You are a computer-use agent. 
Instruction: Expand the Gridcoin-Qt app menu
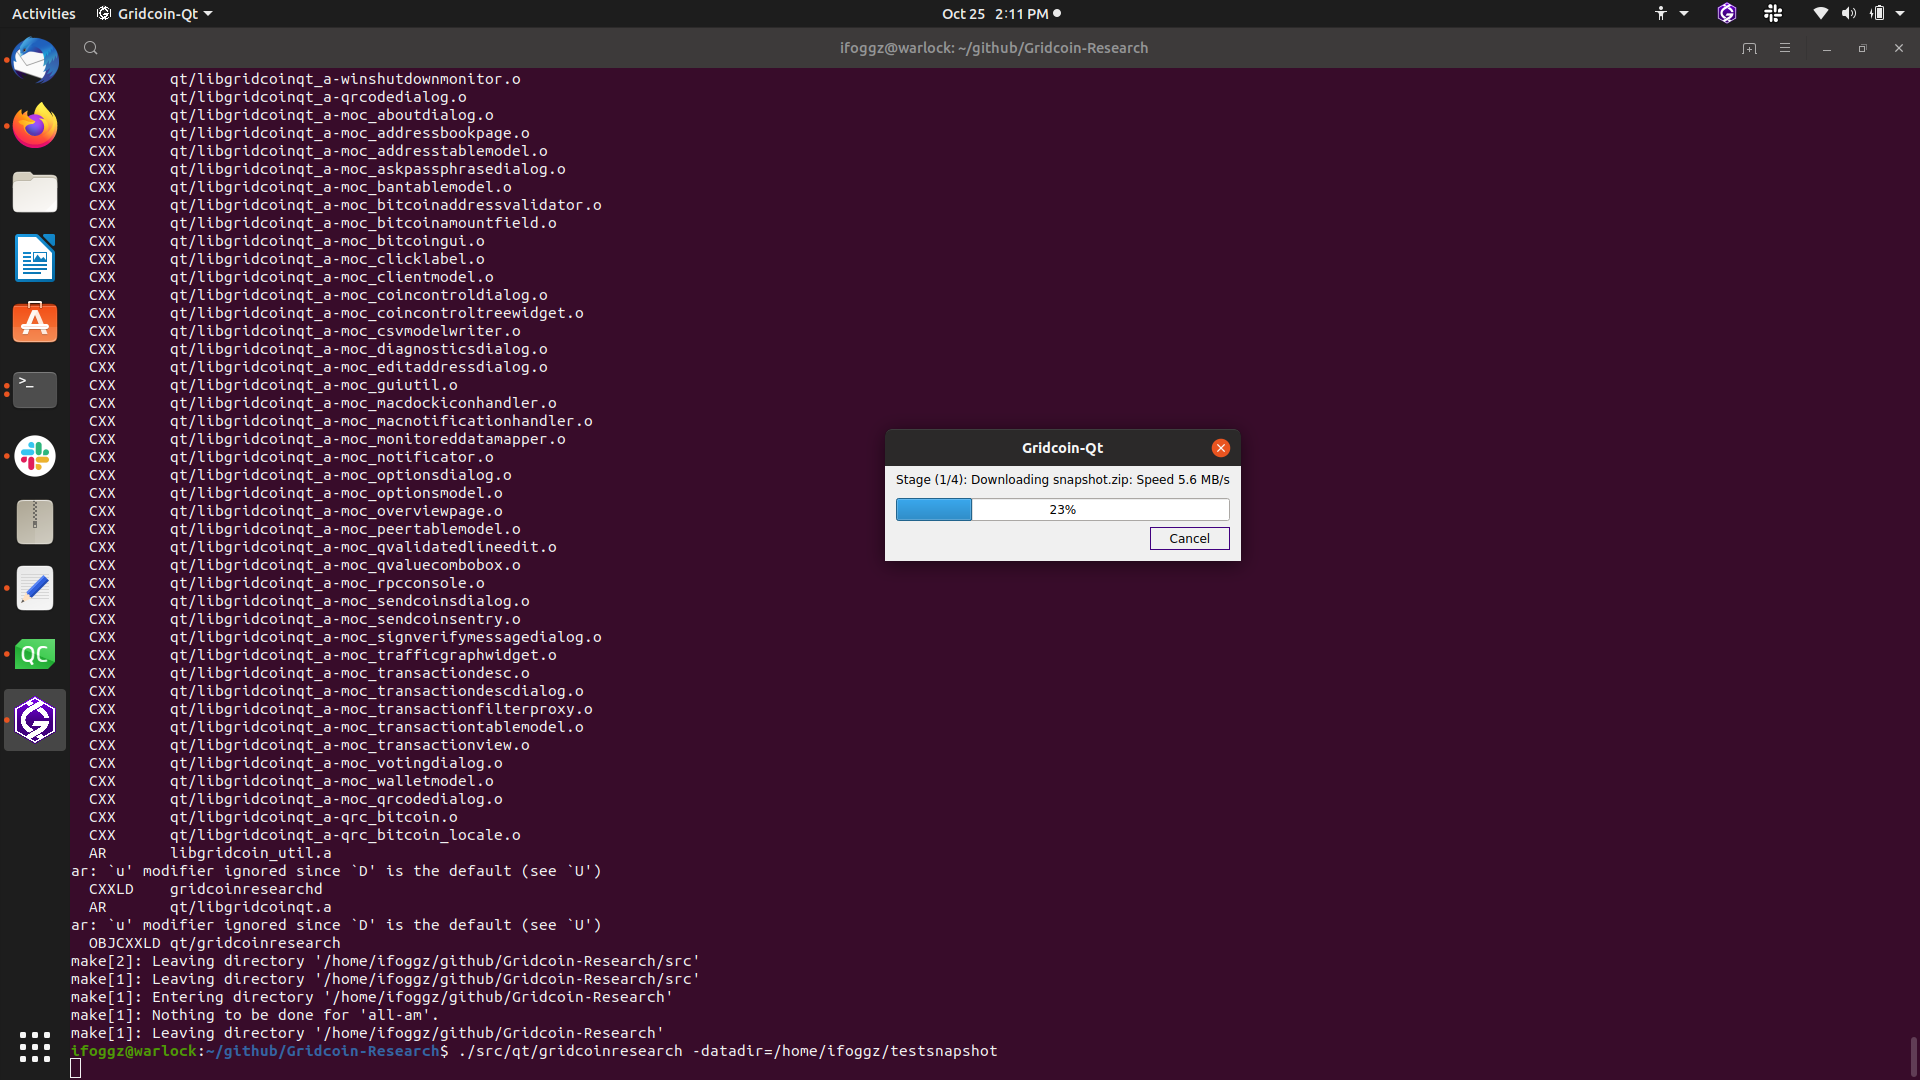[155, 14]
